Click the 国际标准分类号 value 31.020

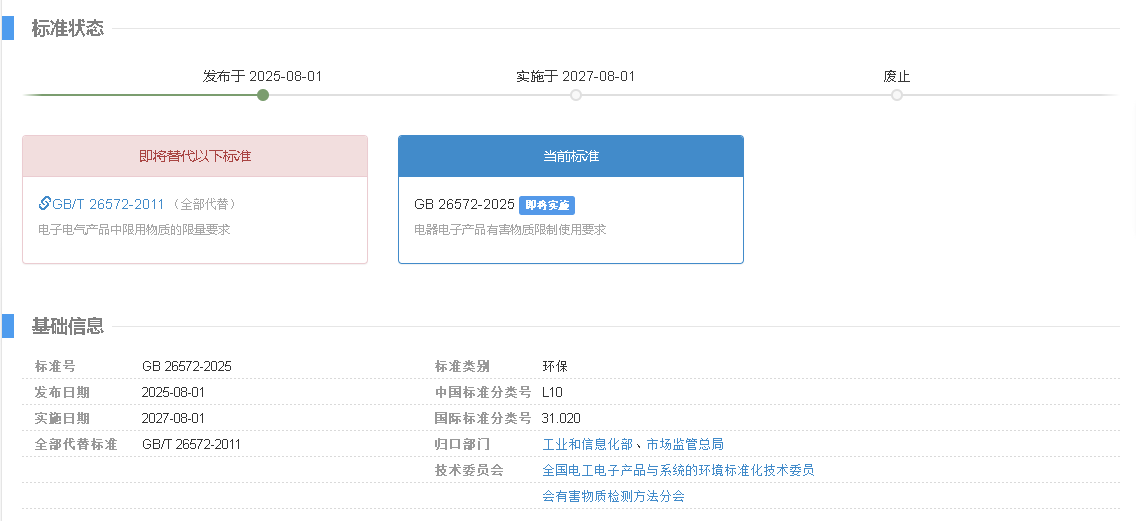pyautogui.click(x=561, y=418)
